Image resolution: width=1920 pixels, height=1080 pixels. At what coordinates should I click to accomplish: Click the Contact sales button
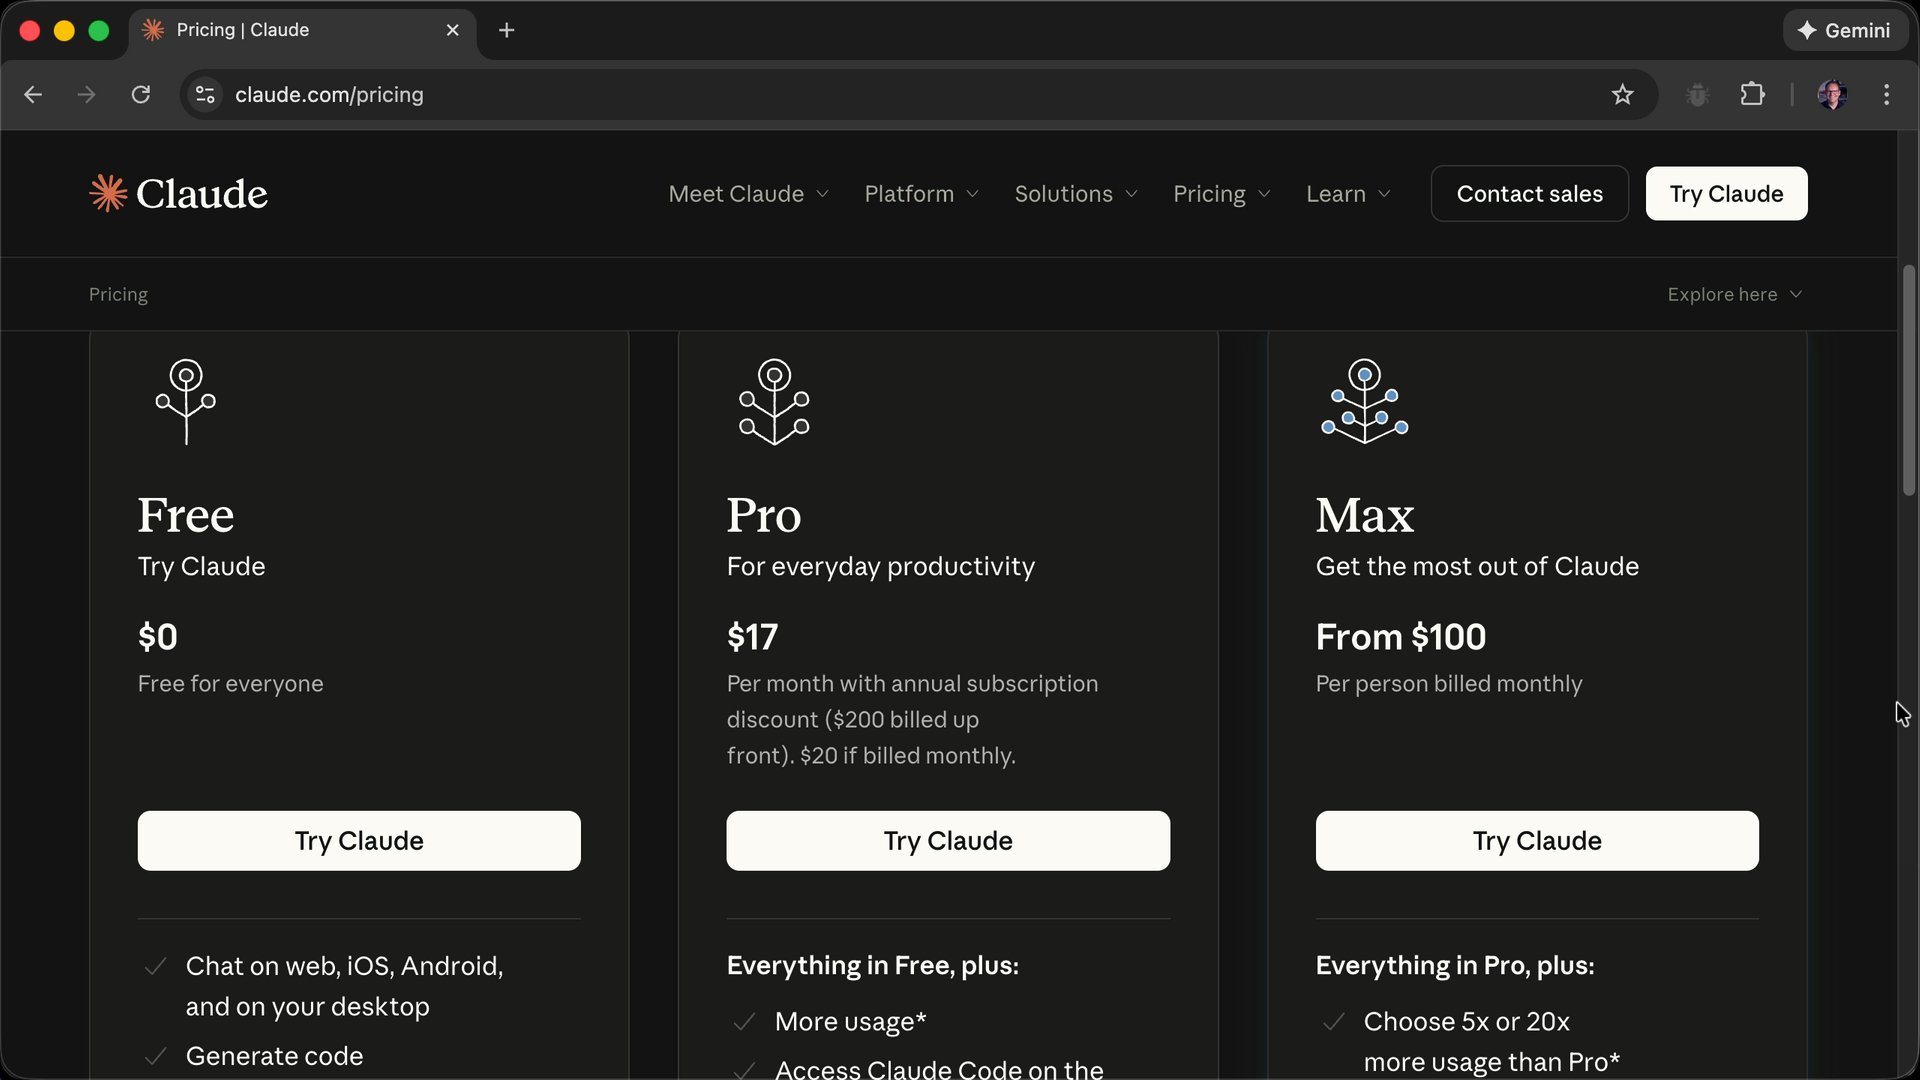[1529, 194]
